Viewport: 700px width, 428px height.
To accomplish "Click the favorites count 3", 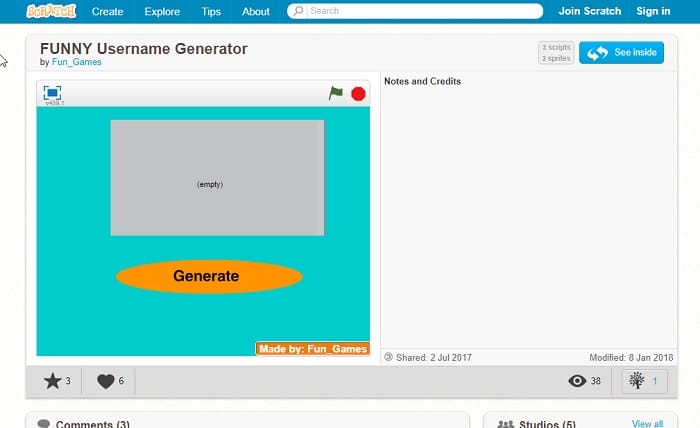I will 68,381.
